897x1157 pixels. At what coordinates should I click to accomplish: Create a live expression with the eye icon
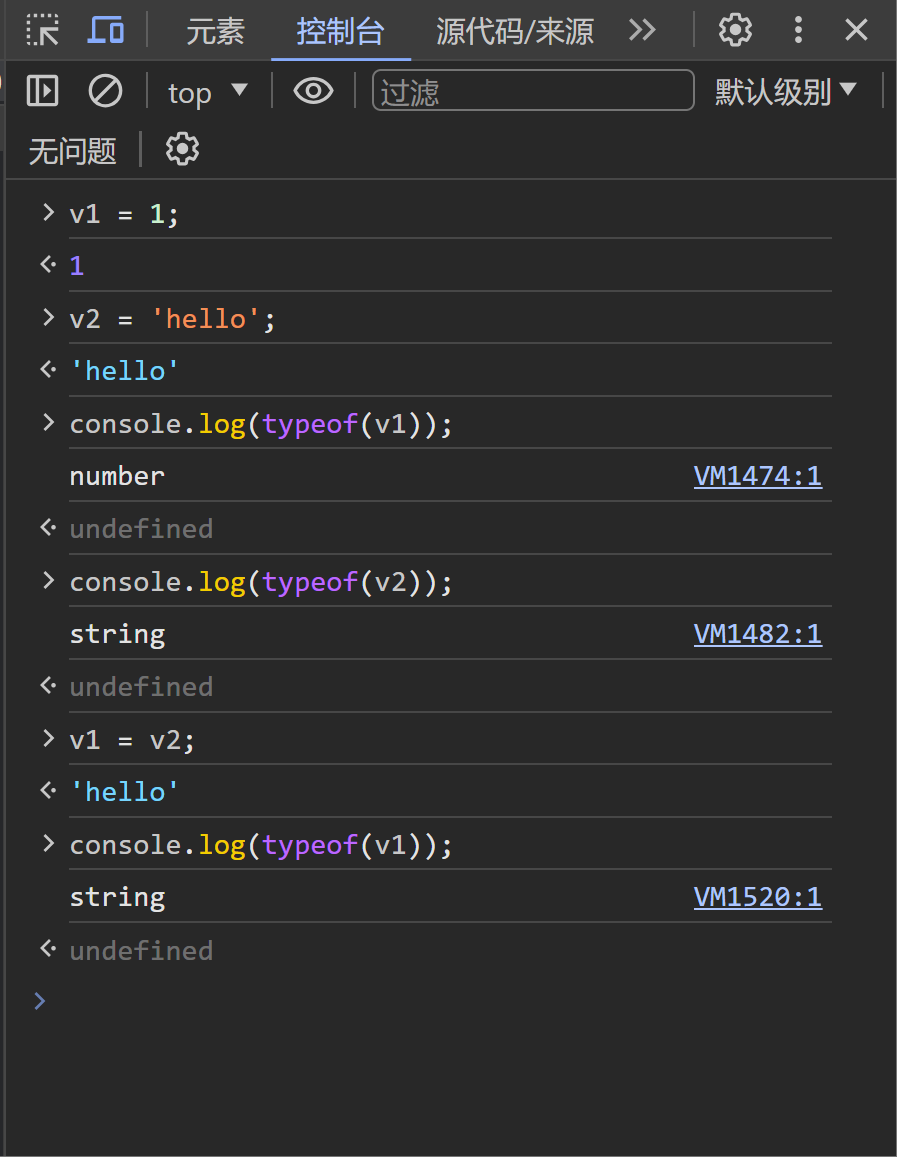[313, 91]
